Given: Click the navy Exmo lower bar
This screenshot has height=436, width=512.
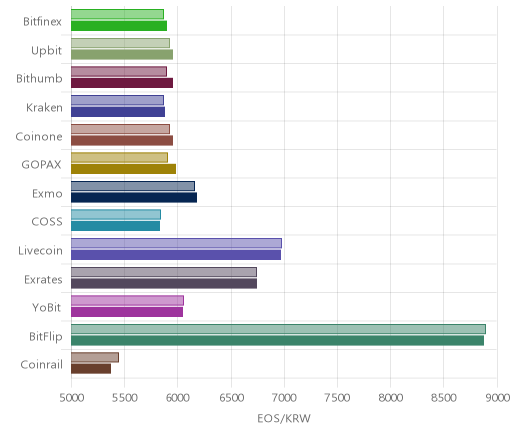Looking at the screenshot, I should tap(134, 198).
